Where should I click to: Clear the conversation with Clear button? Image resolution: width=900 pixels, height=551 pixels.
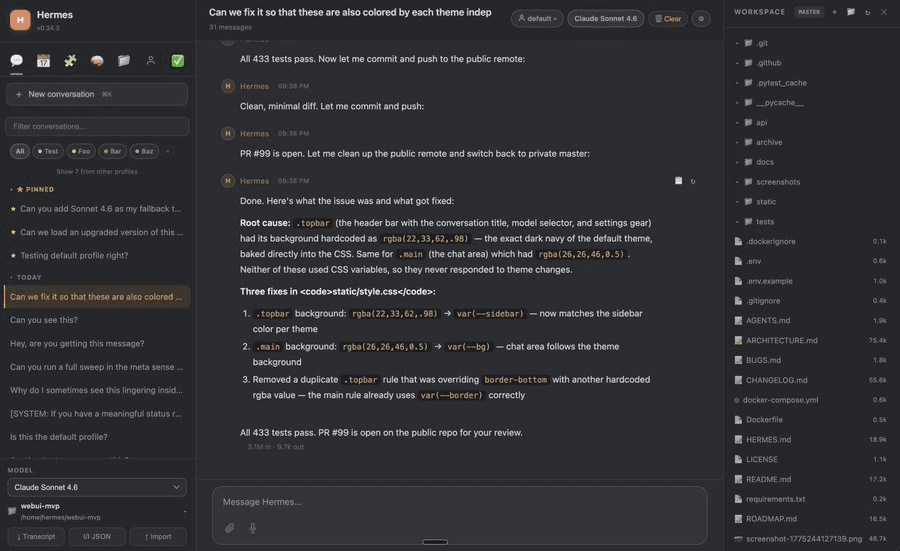(667, 18)
